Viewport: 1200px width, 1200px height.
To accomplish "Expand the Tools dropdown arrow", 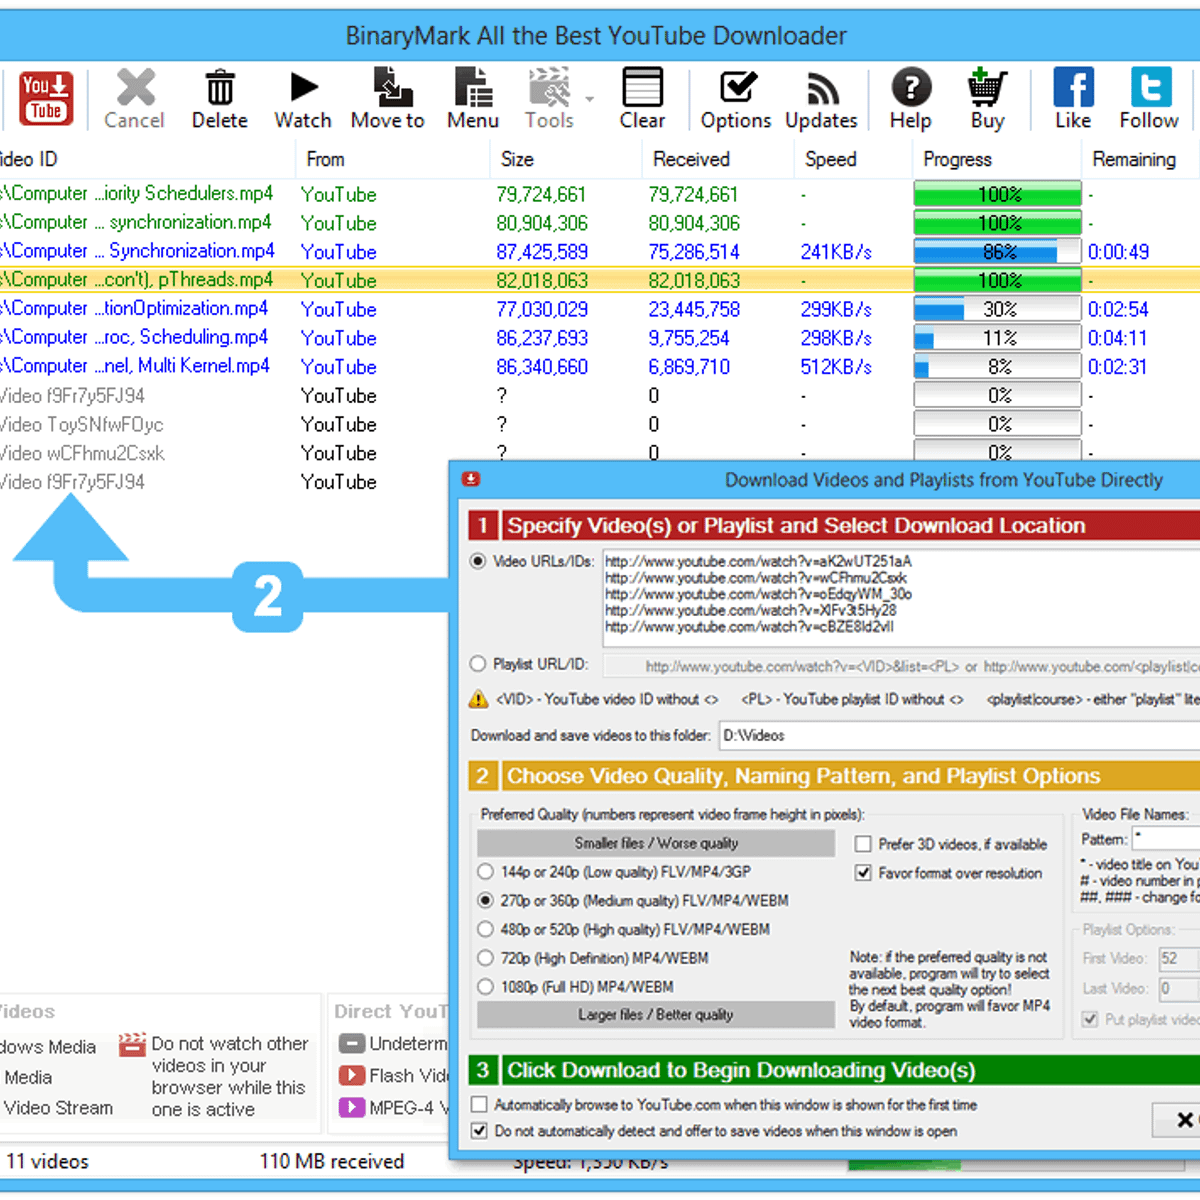I will coord(590,99).
